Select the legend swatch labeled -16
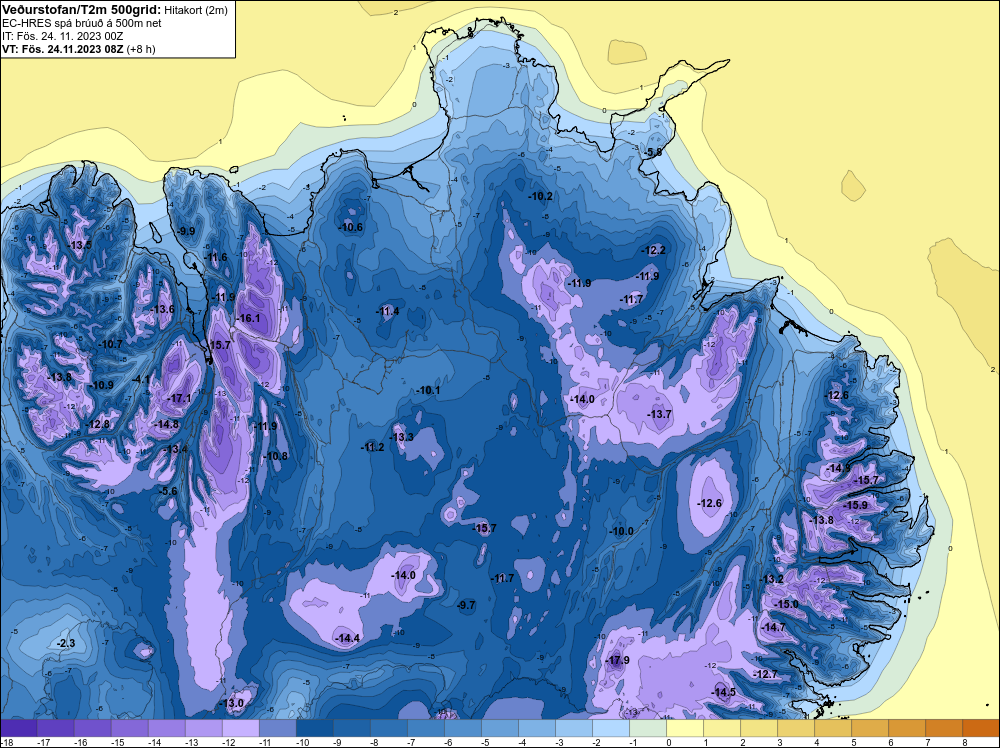This screenshot has width=1000, height=748. pos(92,728)
